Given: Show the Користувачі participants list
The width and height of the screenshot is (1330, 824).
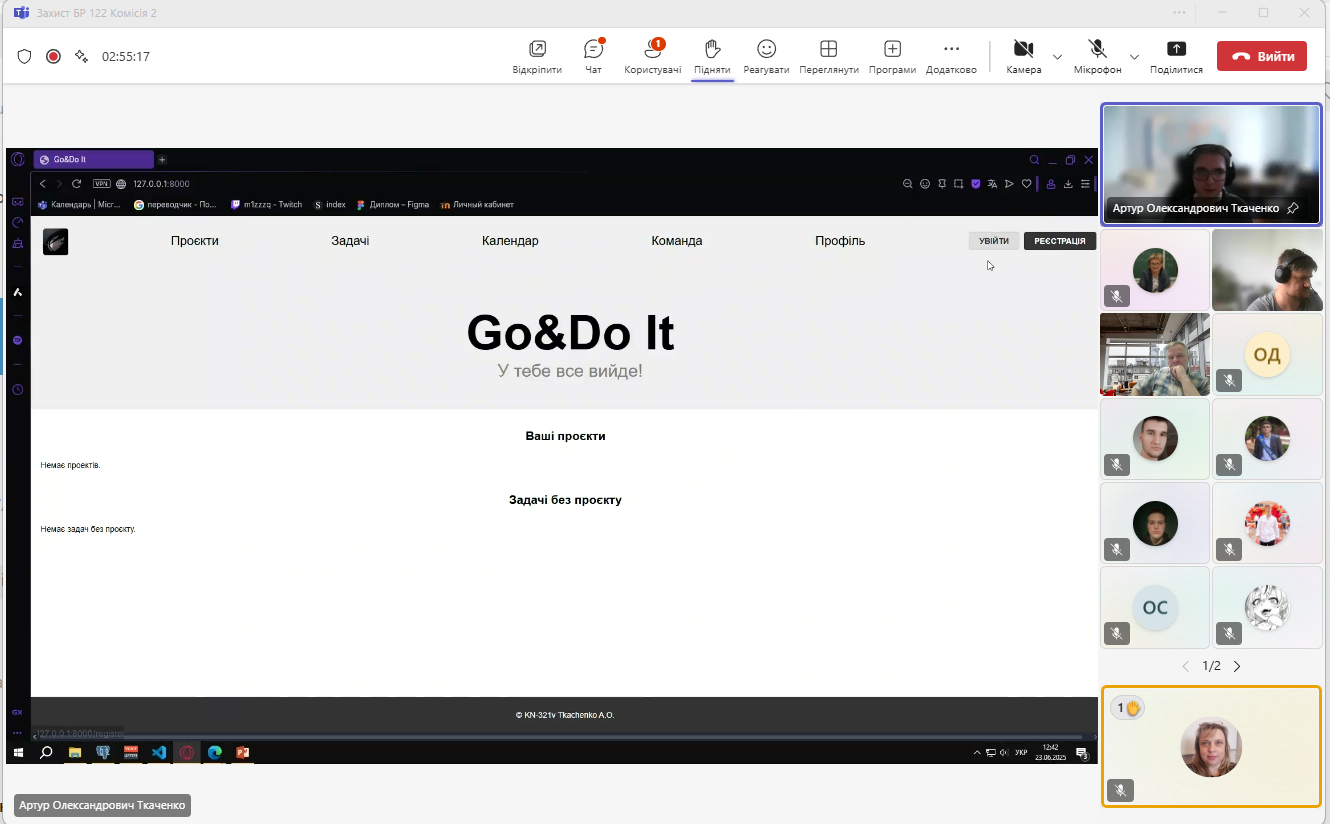Looking at the screenshot, I should click(x=653, y=56).
